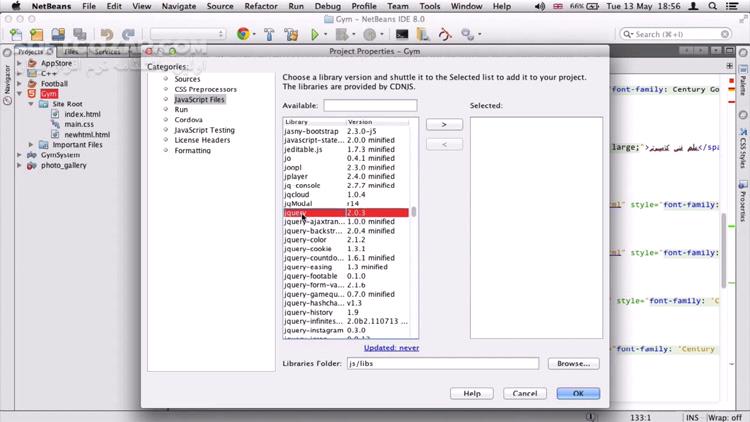Click the Open Project toolbar icon
The image size is (750, 422).
tap(58, 34)
